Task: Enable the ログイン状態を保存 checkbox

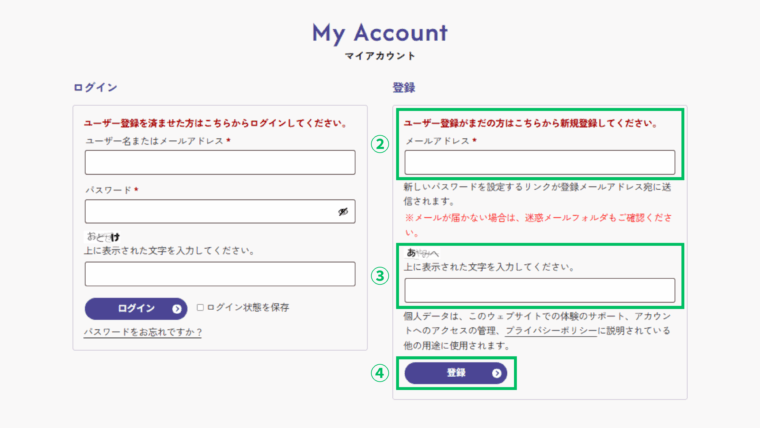Action: pos(200,308)
